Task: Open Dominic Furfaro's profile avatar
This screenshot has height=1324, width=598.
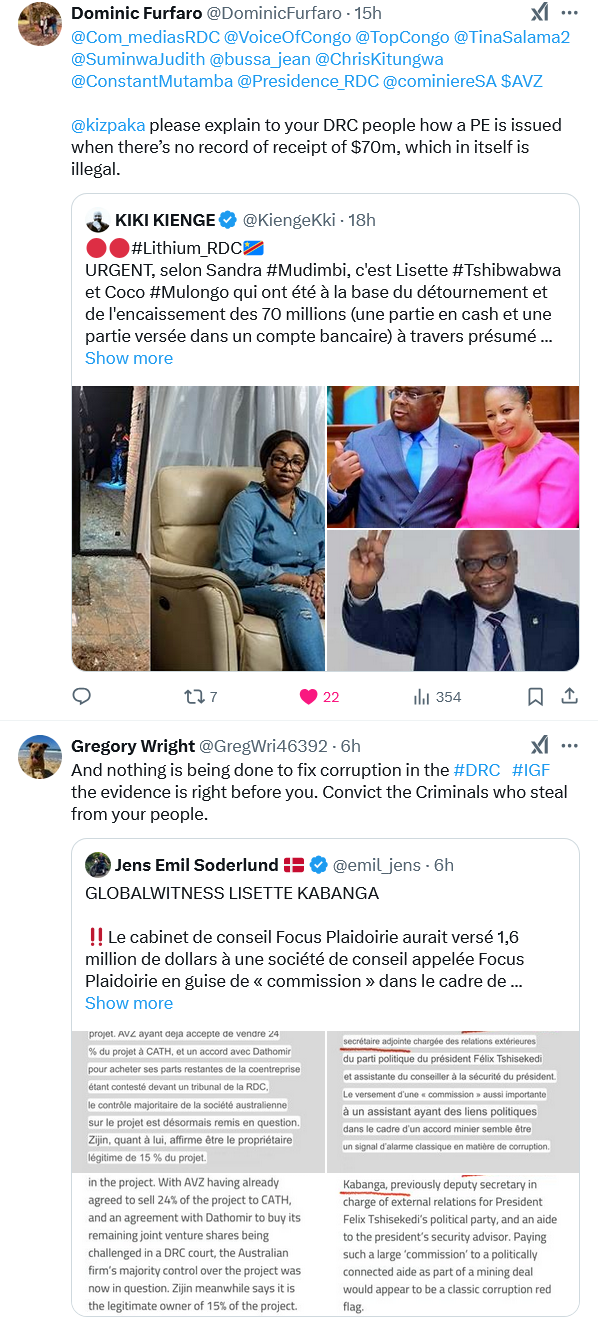Action: coord(40,23)
